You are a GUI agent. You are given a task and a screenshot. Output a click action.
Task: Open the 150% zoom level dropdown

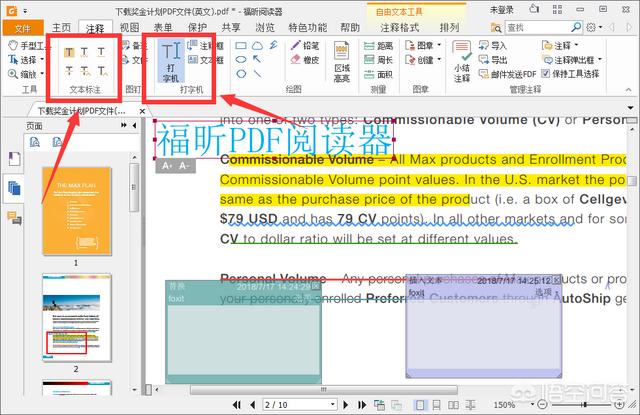(532, 404)
